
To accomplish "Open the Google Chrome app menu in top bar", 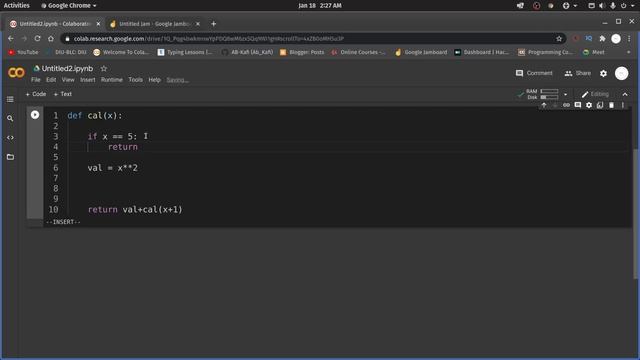I will click(x=69, y=6).
